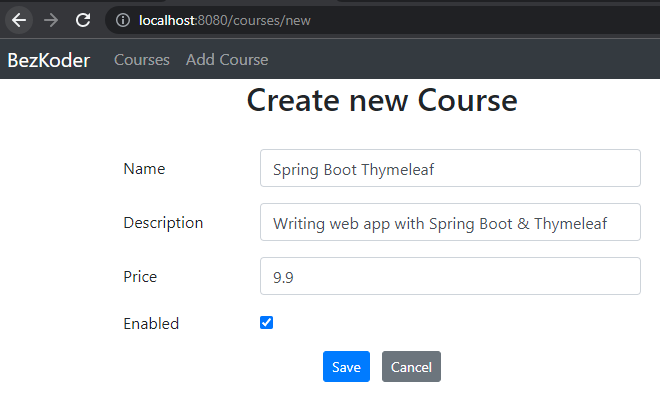Go back using the browser back arrow
Screen dimensions: 660x400
click(x=19, y=20)
